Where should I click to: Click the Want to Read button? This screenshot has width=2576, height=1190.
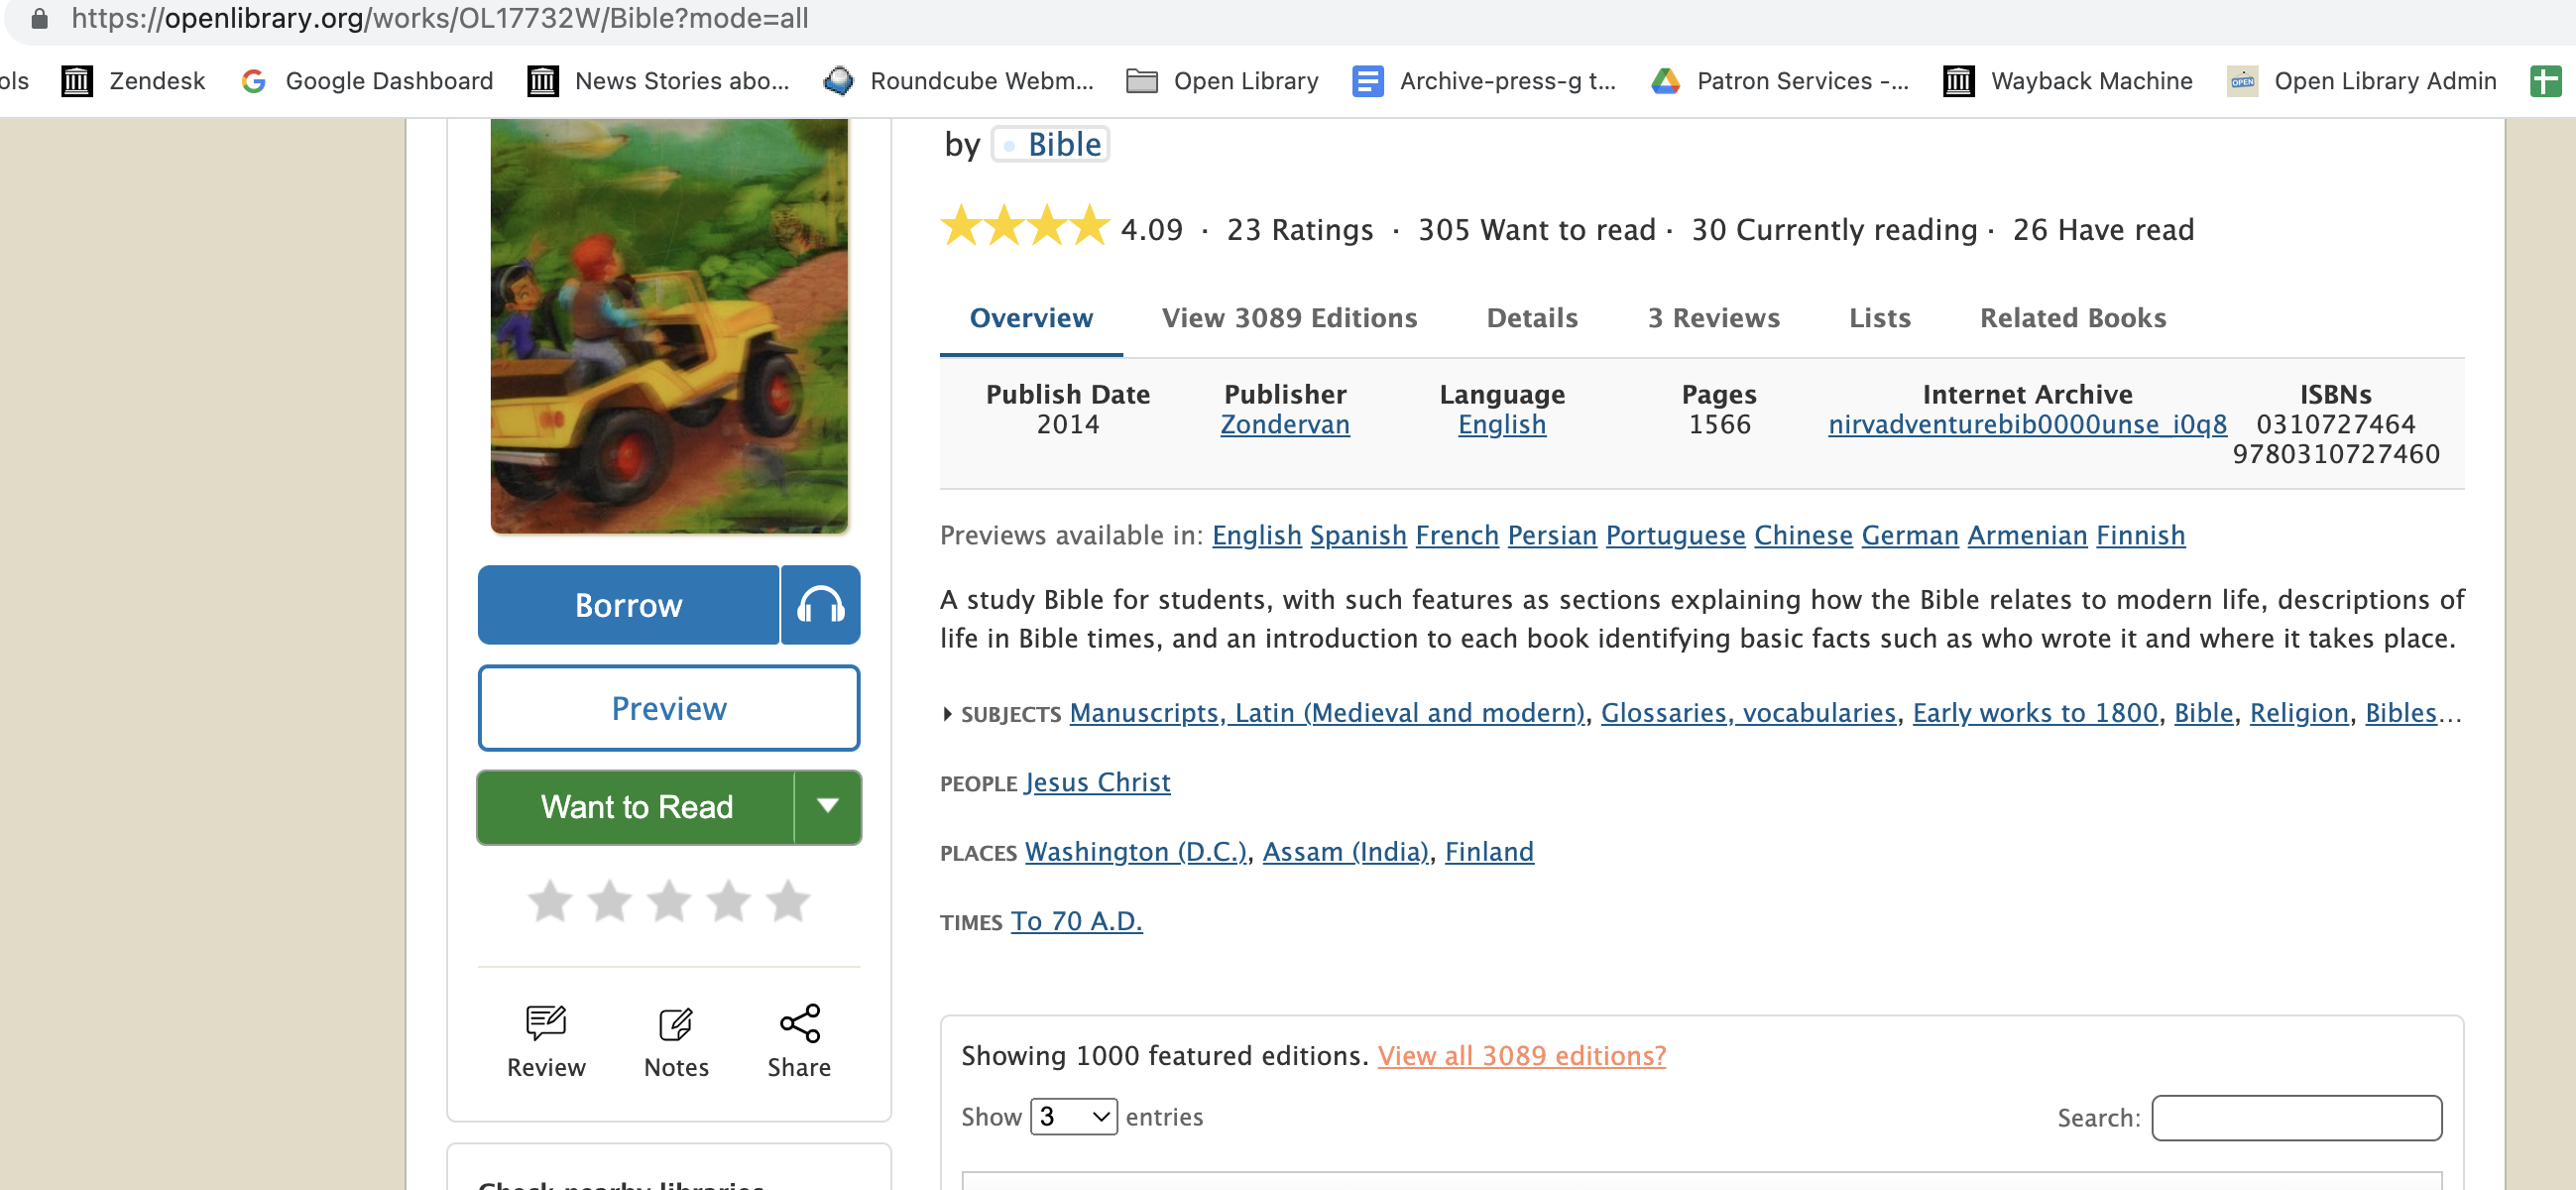click(636, 807)
